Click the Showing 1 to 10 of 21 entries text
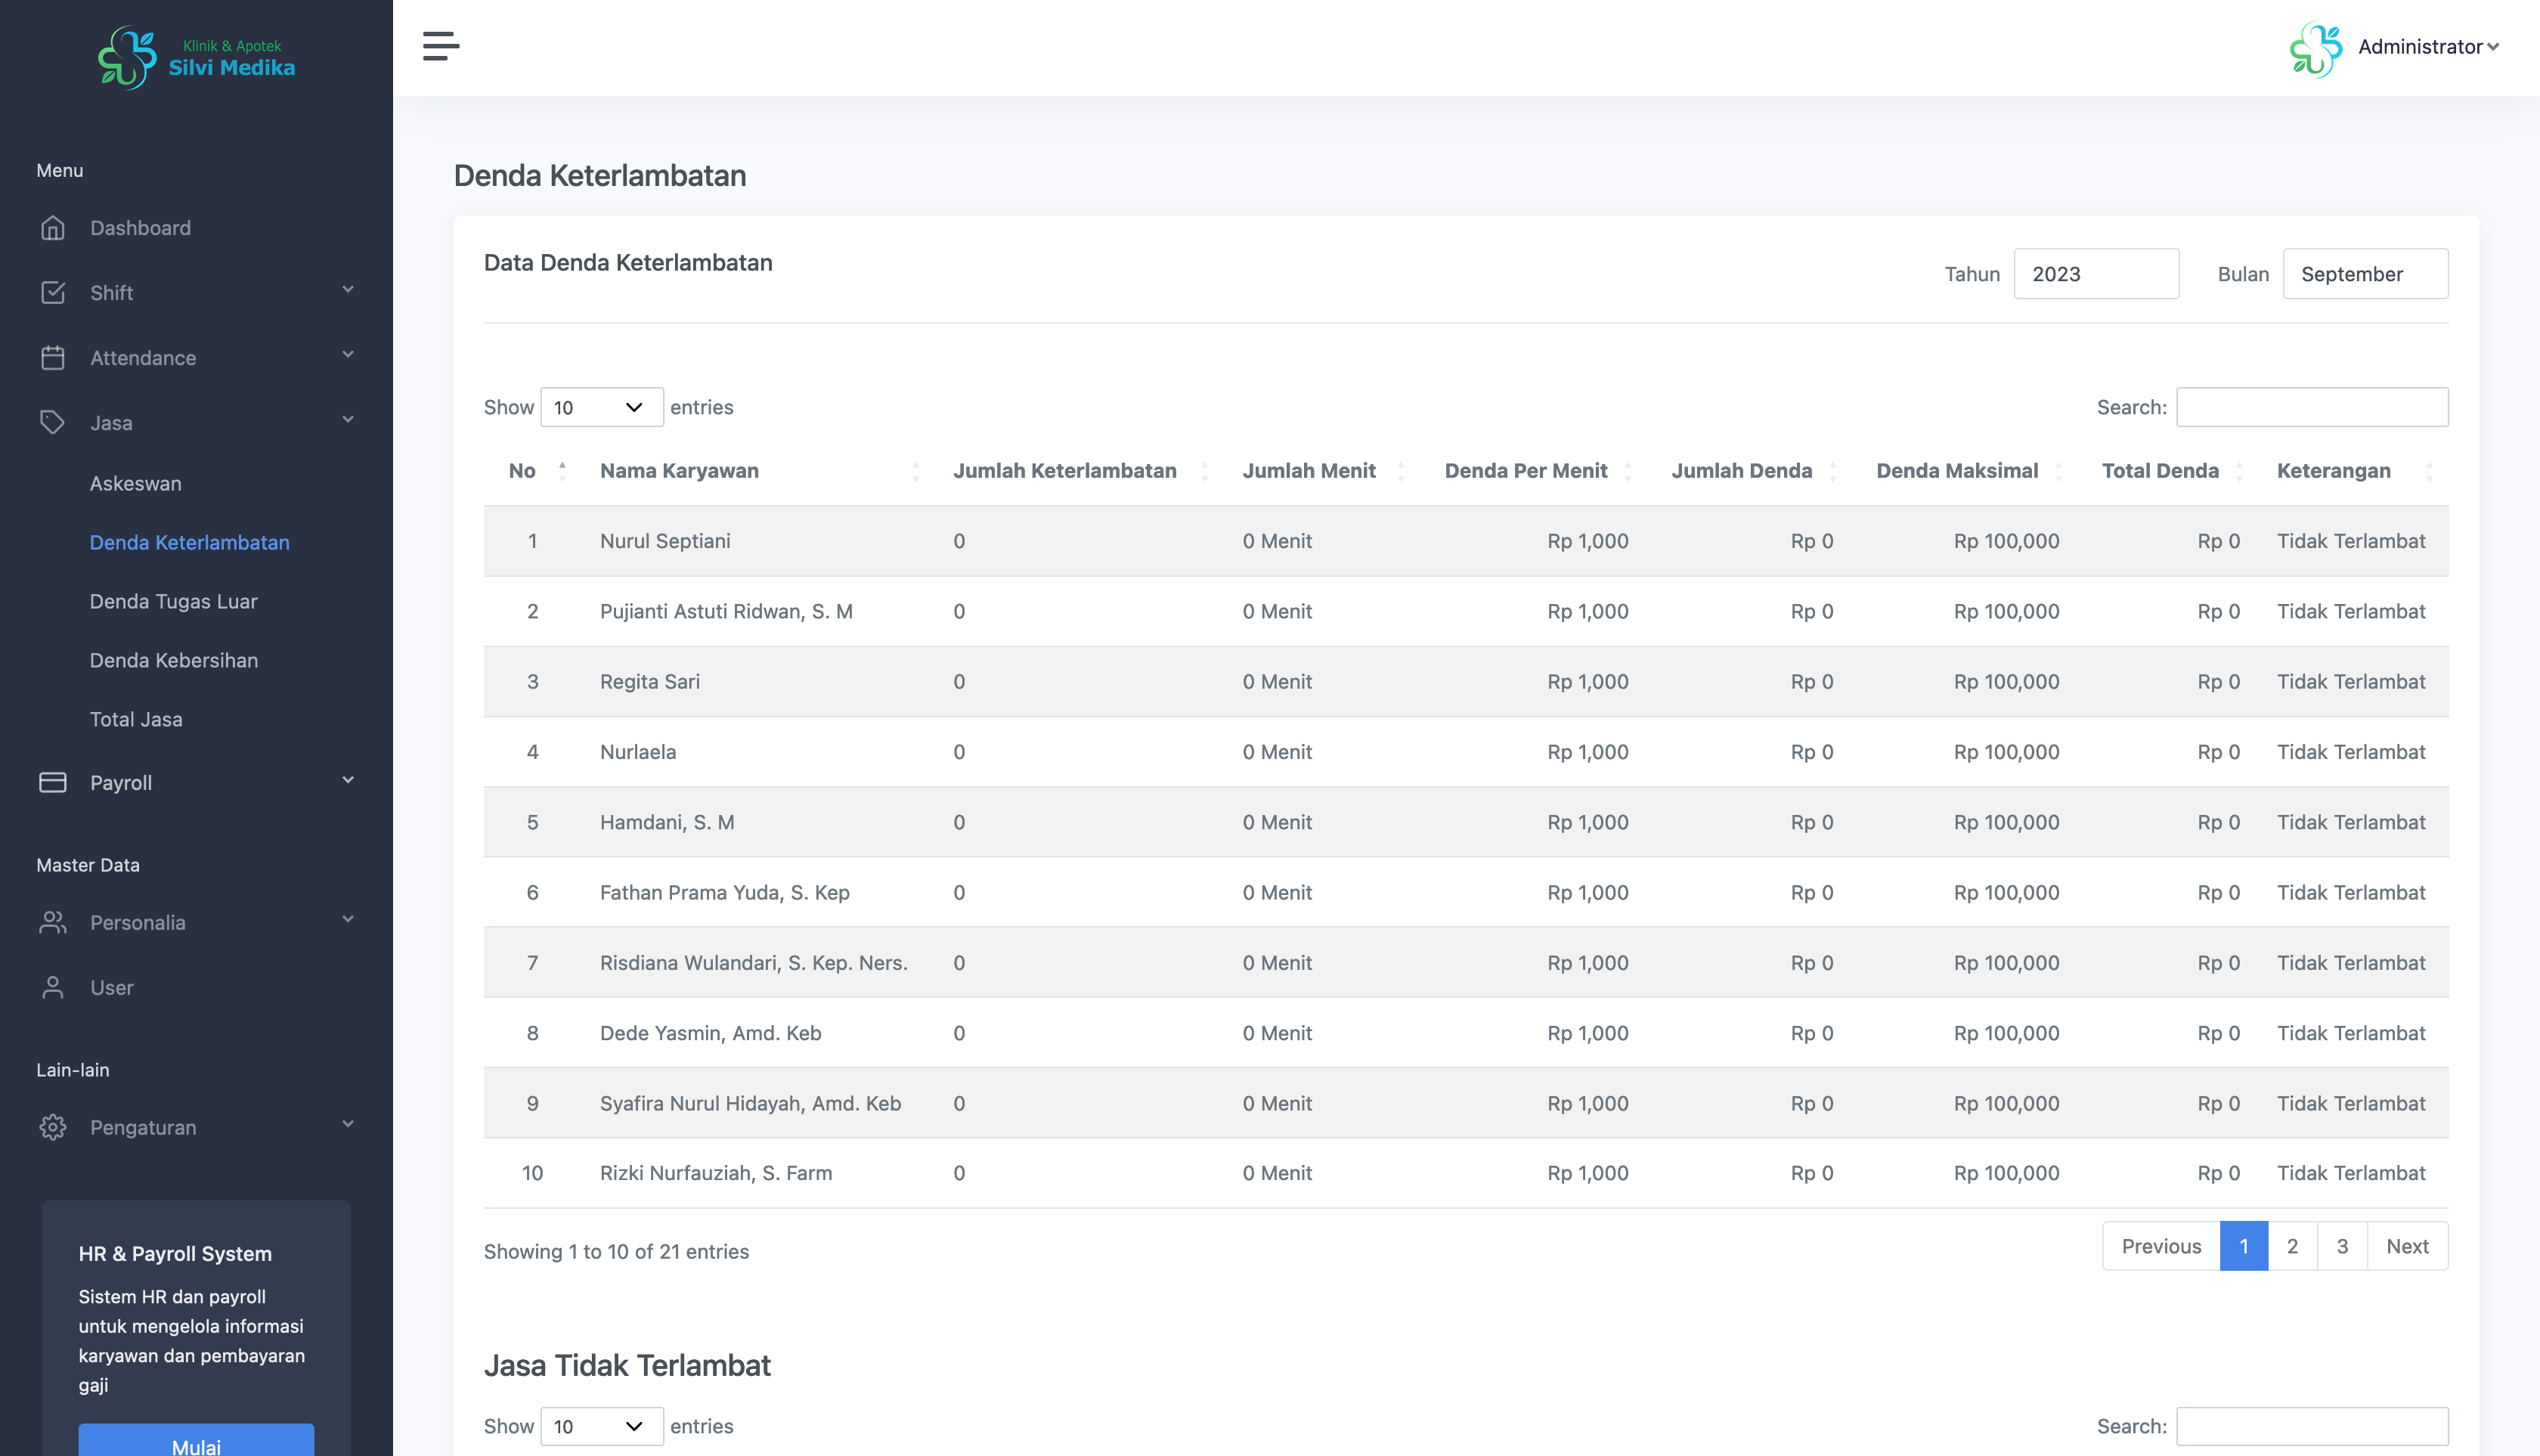This screenshot has height=1456, width=2540. point(616,1251)
